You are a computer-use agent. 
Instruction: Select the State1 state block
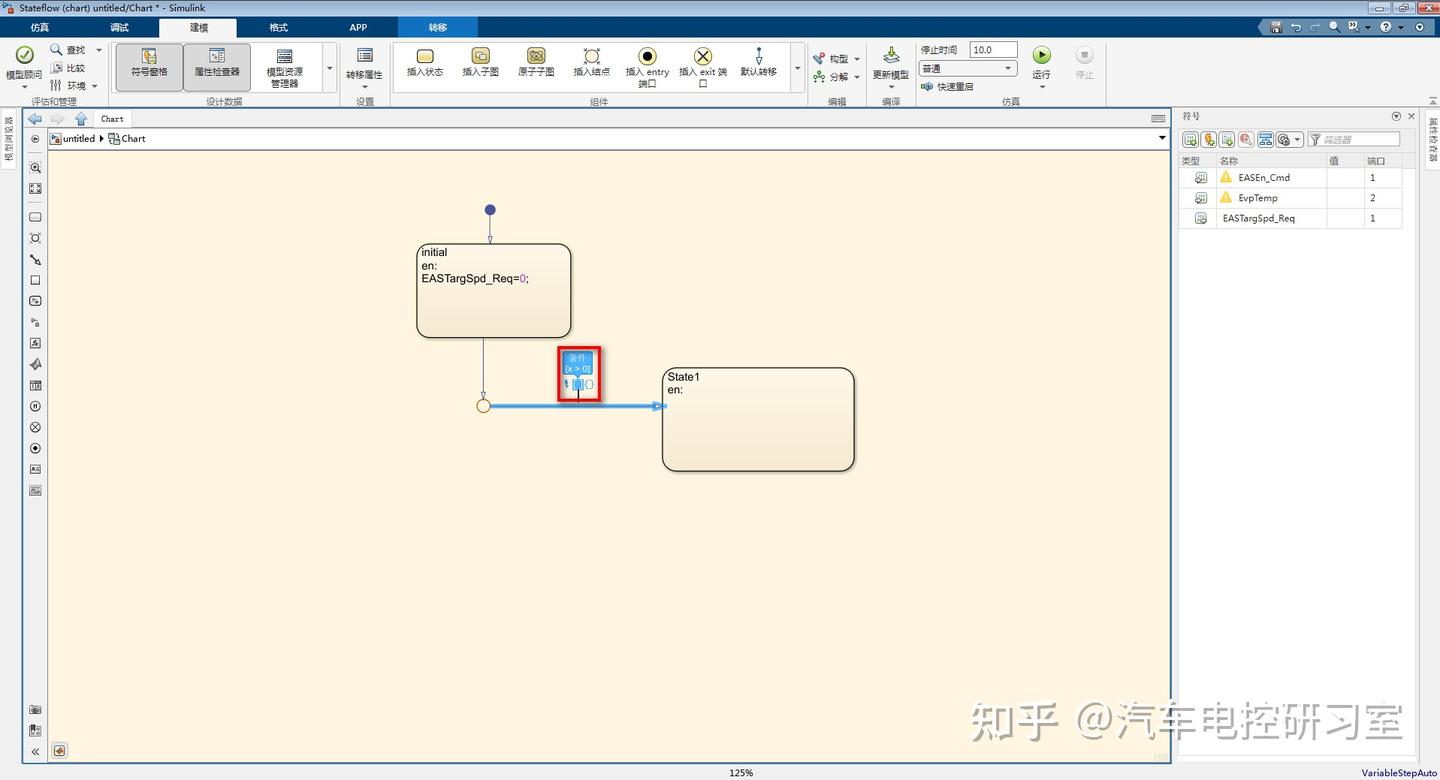[758, 419]
